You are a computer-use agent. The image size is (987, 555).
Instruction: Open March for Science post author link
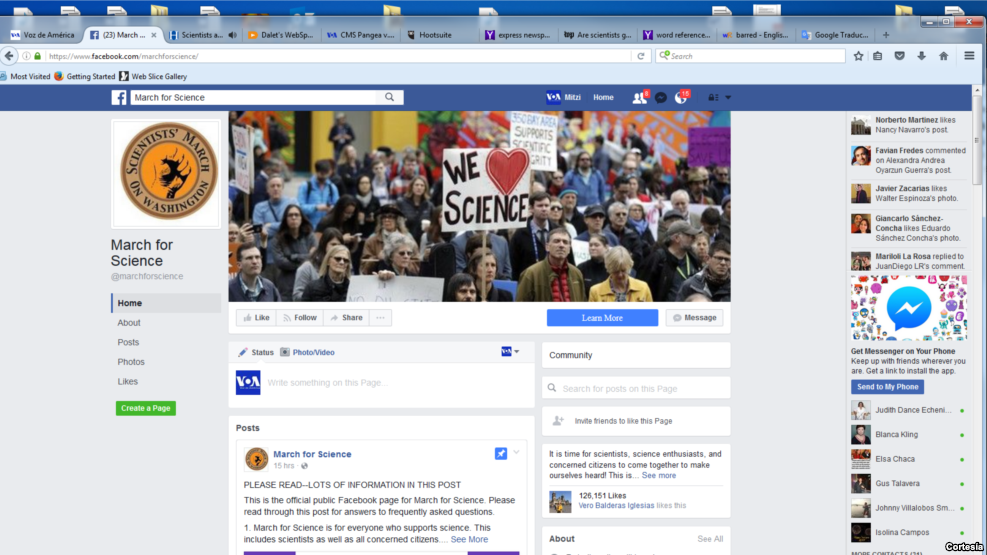[312, 454]
